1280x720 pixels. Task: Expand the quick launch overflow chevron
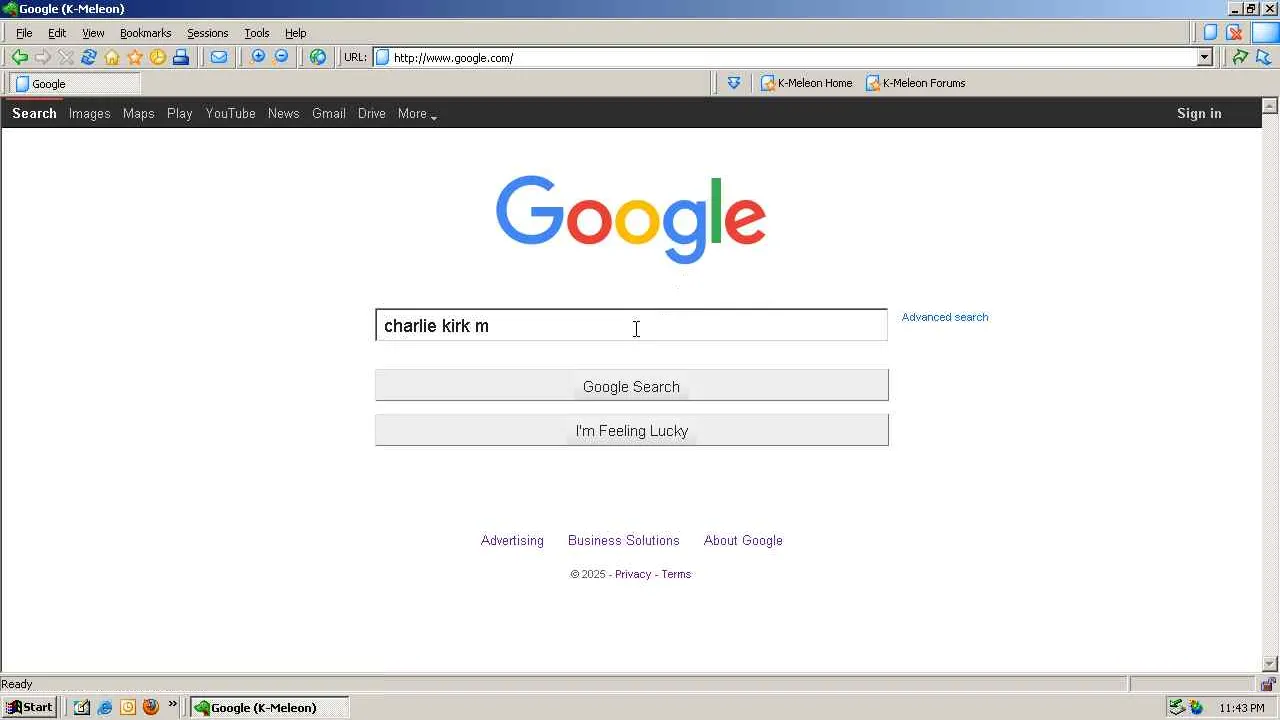172,705
